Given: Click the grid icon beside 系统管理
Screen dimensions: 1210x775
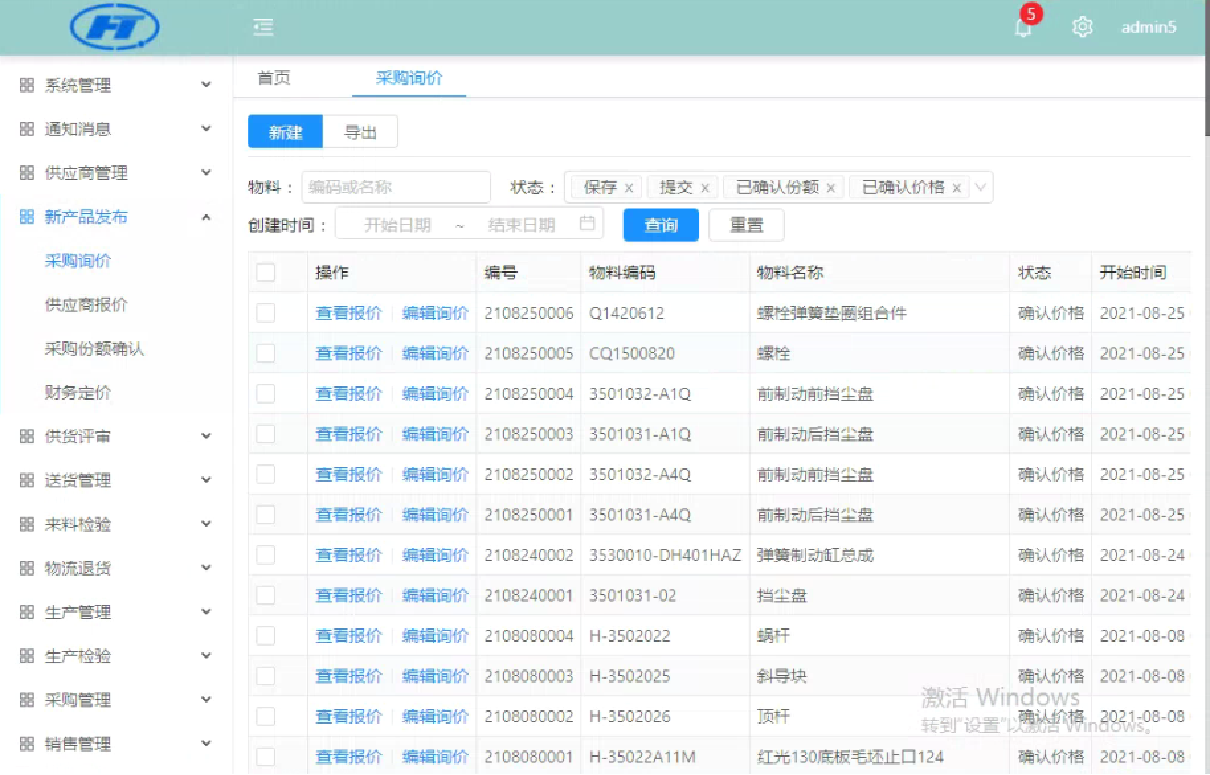Looking at the screenshot, I should (x=27, y=86).
